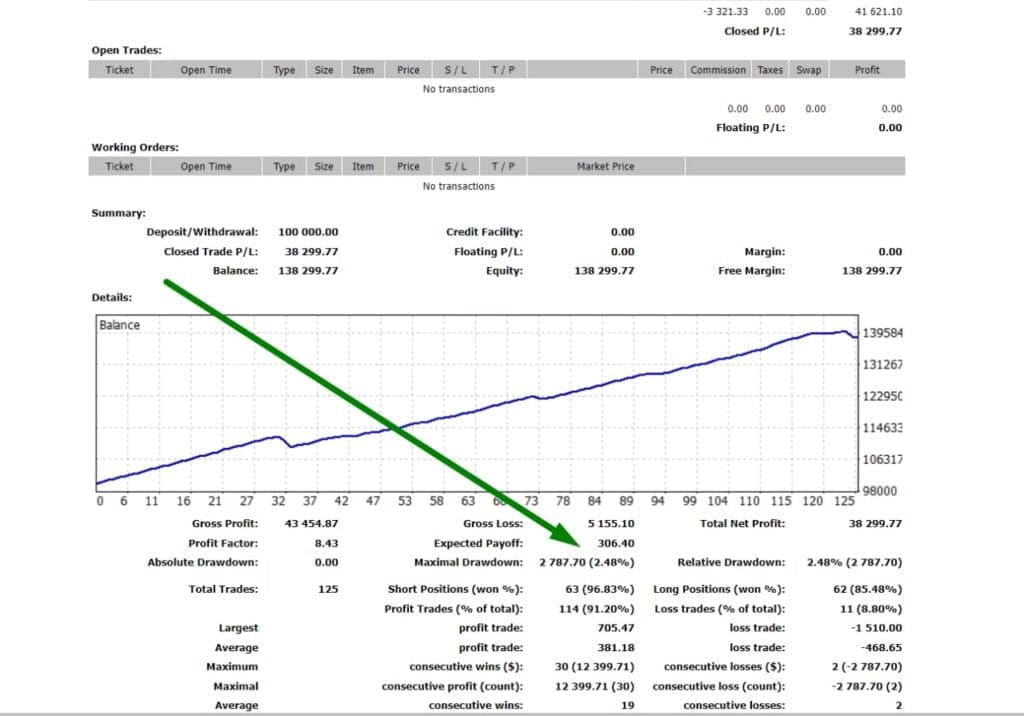The image size is (1024, 716).
Task: Click the Commission column header
Action: click(718, 69)
